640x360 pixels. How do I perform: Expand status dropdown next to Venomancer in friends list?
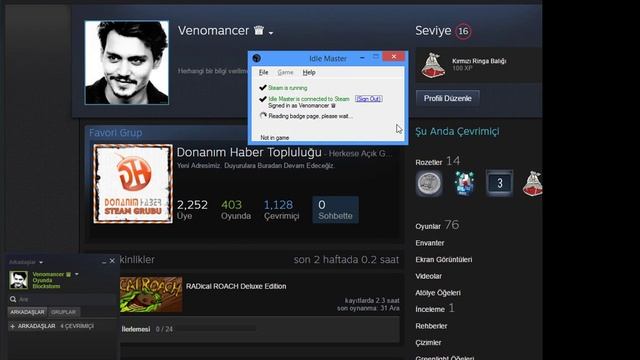point(77,274)
